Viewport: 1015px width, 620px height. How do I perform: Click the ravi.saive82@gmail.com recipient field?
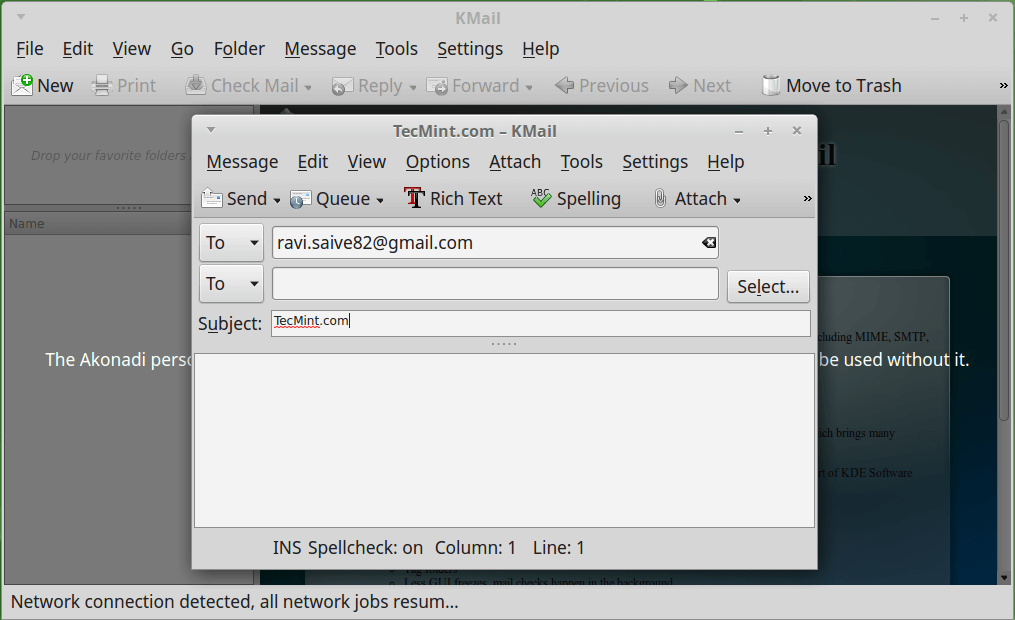(495, 243)
